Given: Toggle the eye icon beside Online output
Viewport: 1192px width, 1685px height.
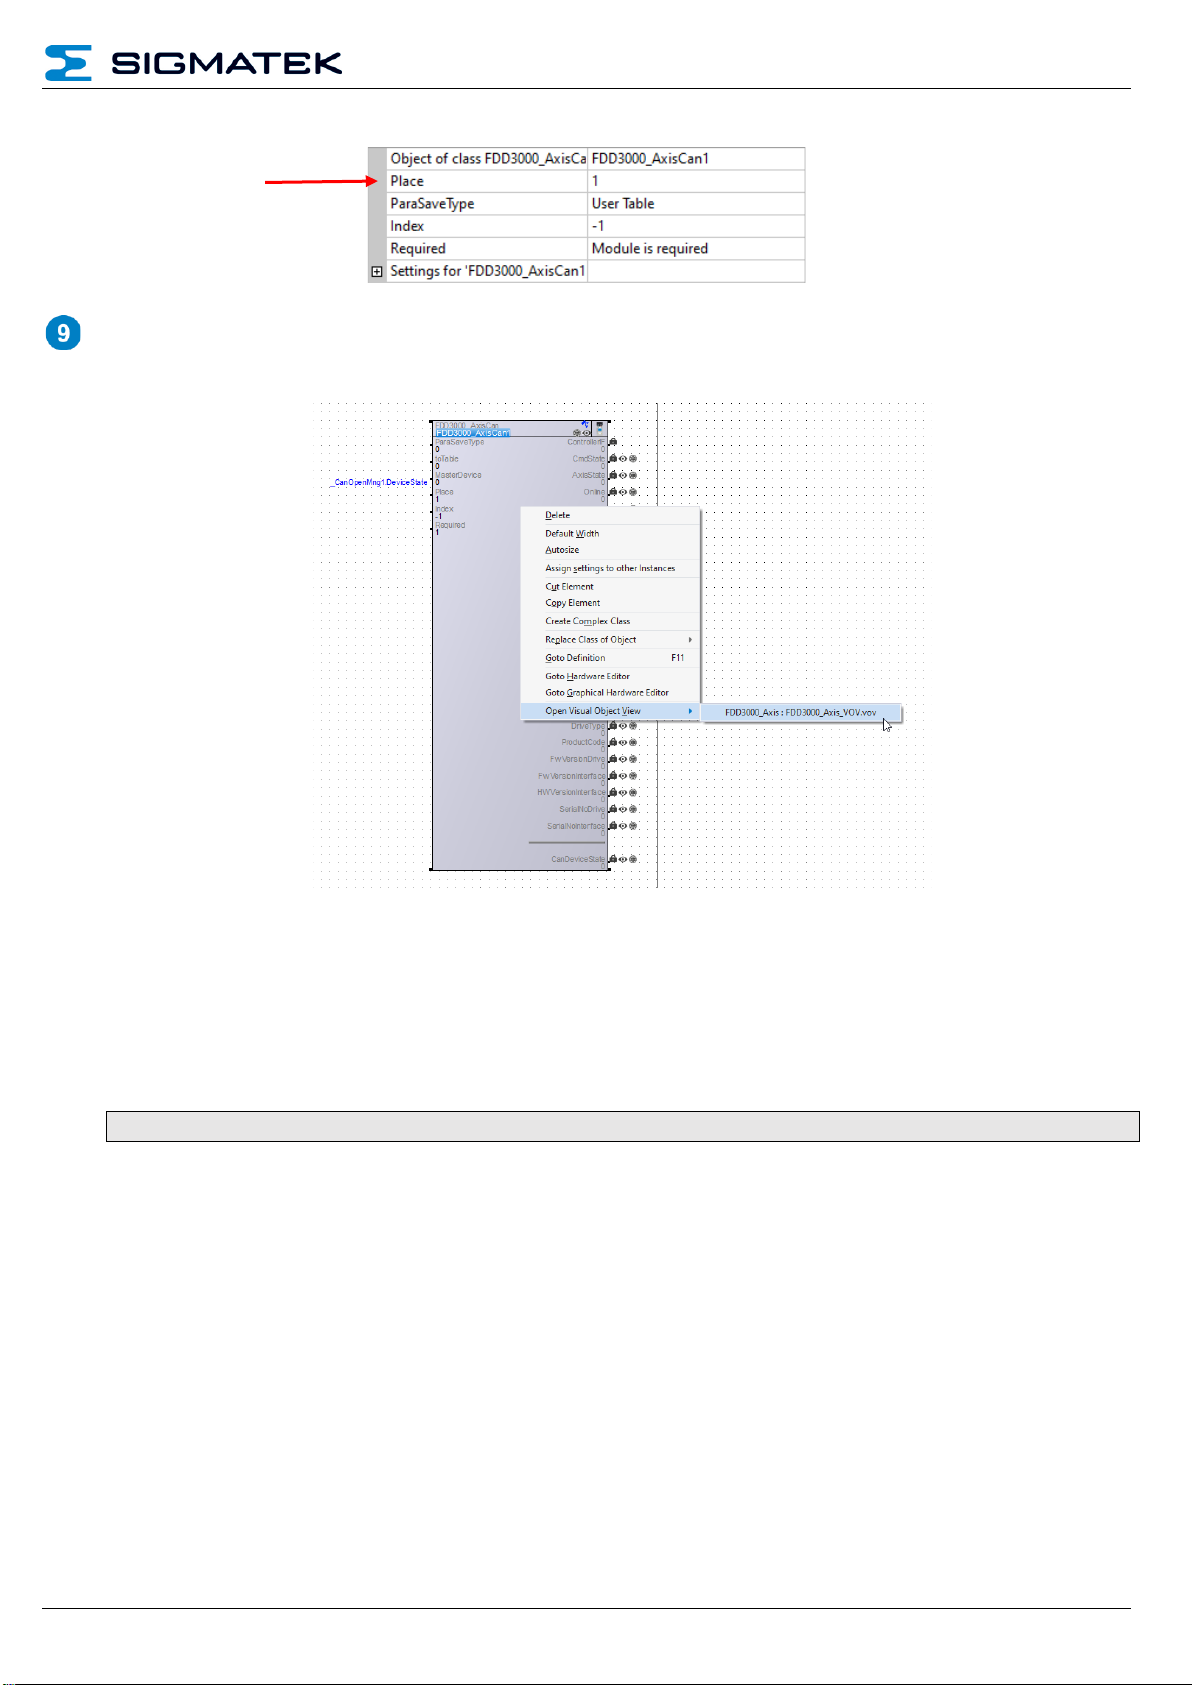Looking at the screenshot, I should point(623,492).
